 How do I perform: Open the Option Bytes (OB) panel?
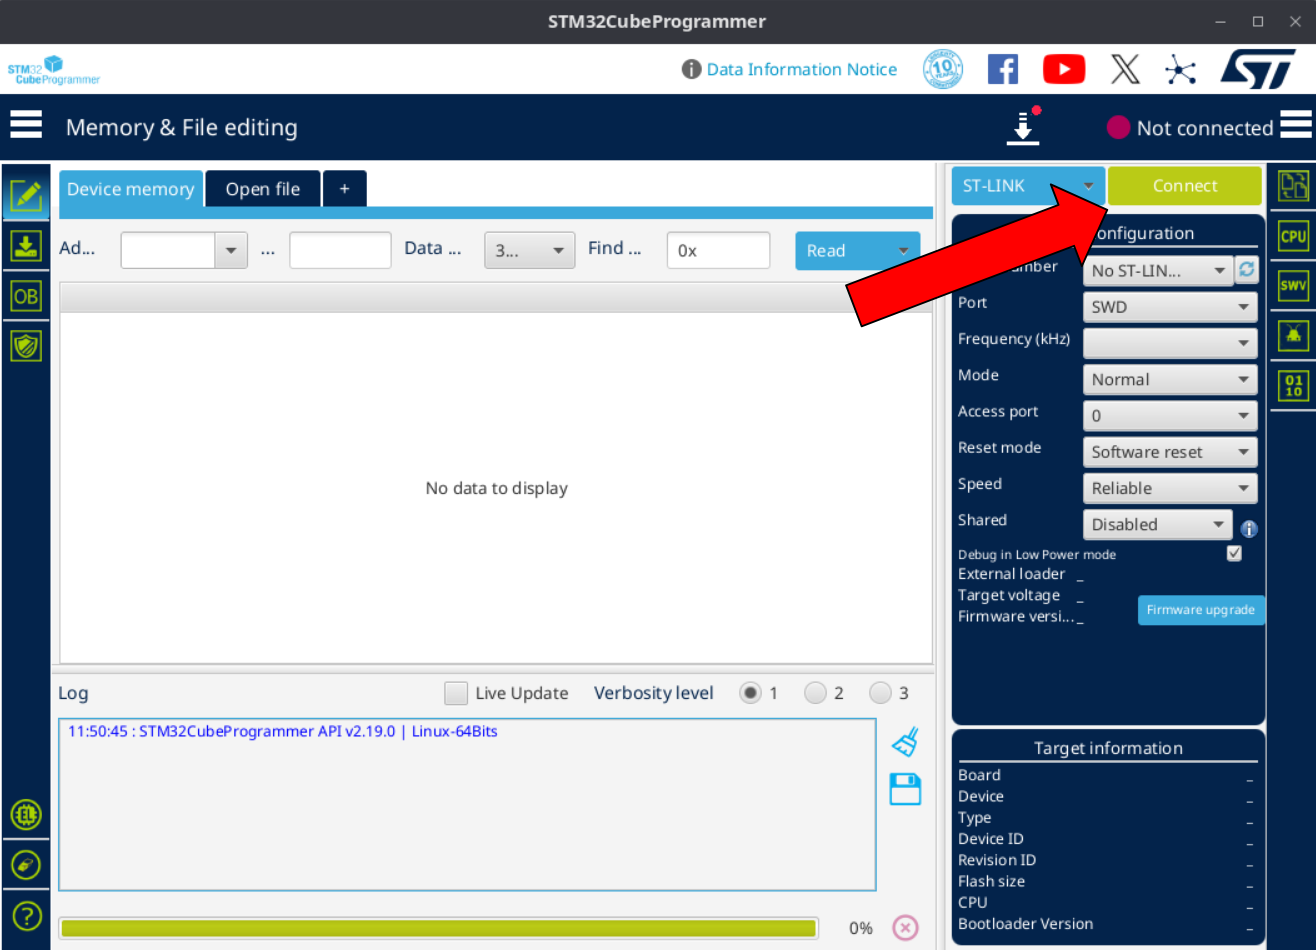pos(26,296)
